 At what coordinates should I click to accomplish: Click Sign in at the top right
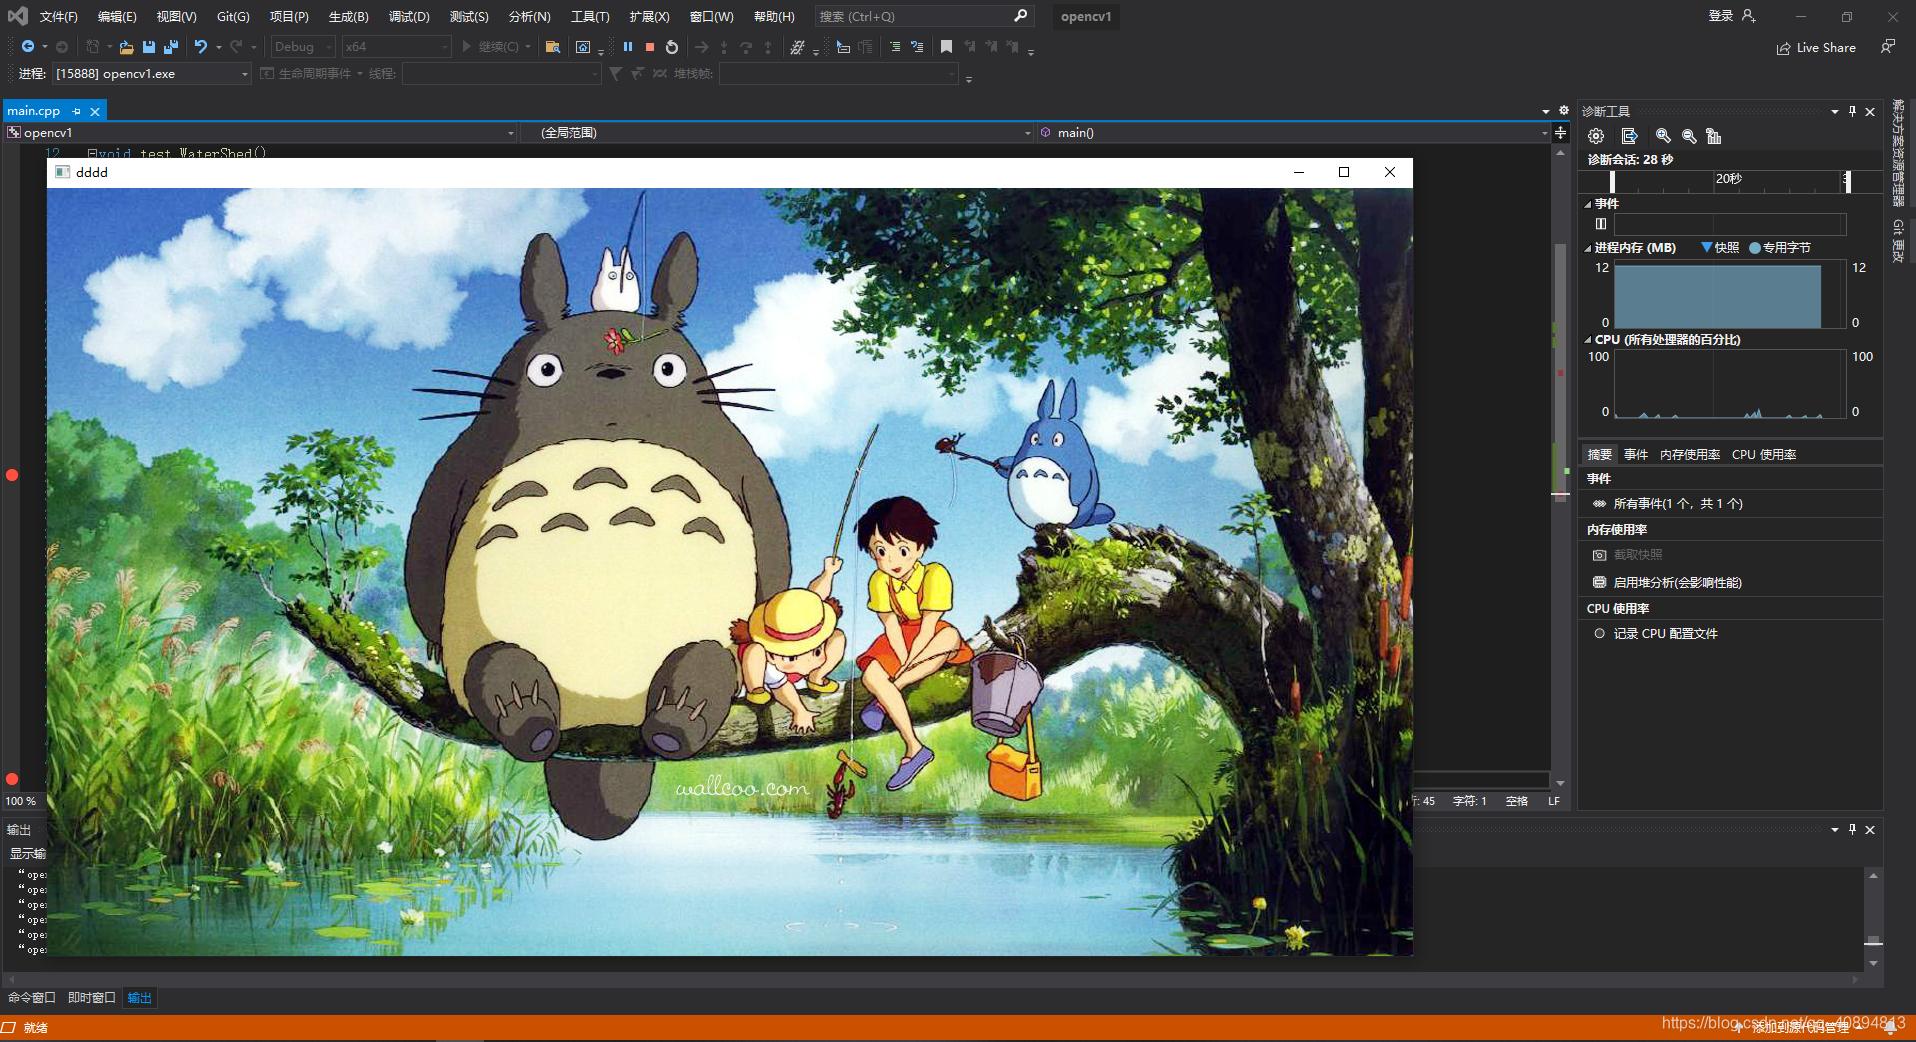click(x=1720, y=16)
